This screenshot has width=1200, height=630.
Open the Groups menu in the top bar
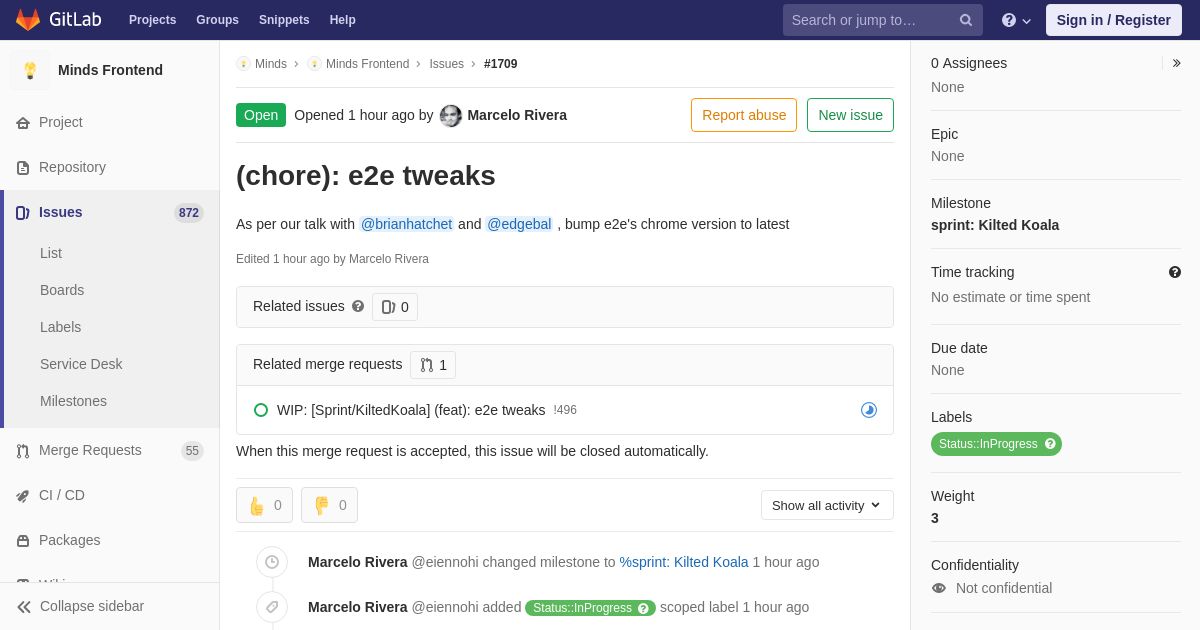point(217,20)
